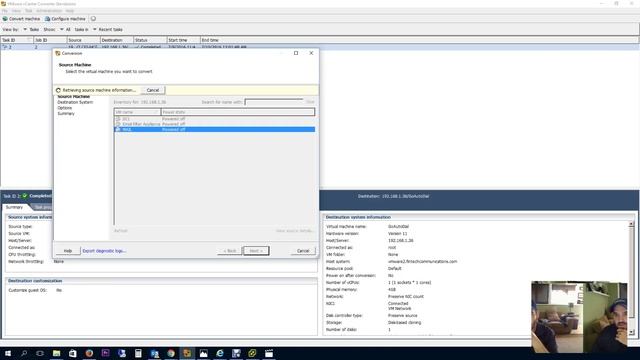
Task: Click the Job ID column header
Action: click(x=50, y=40)
